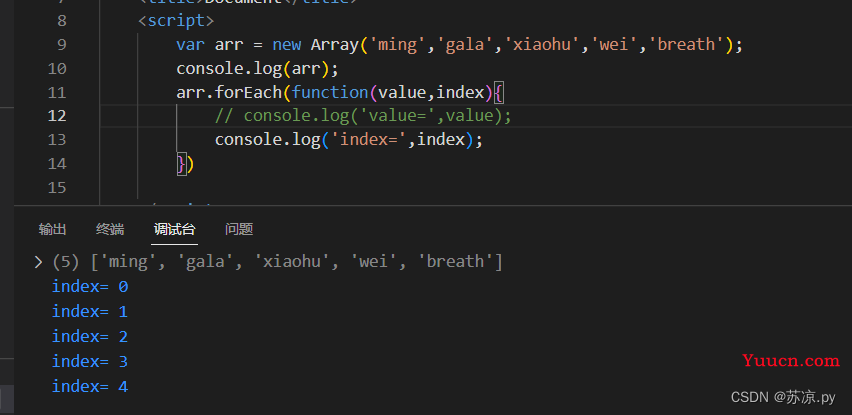Viewport: 852px width, 415px height.
Task: Click the 'index= 2' console output
Action: point(90,336)
